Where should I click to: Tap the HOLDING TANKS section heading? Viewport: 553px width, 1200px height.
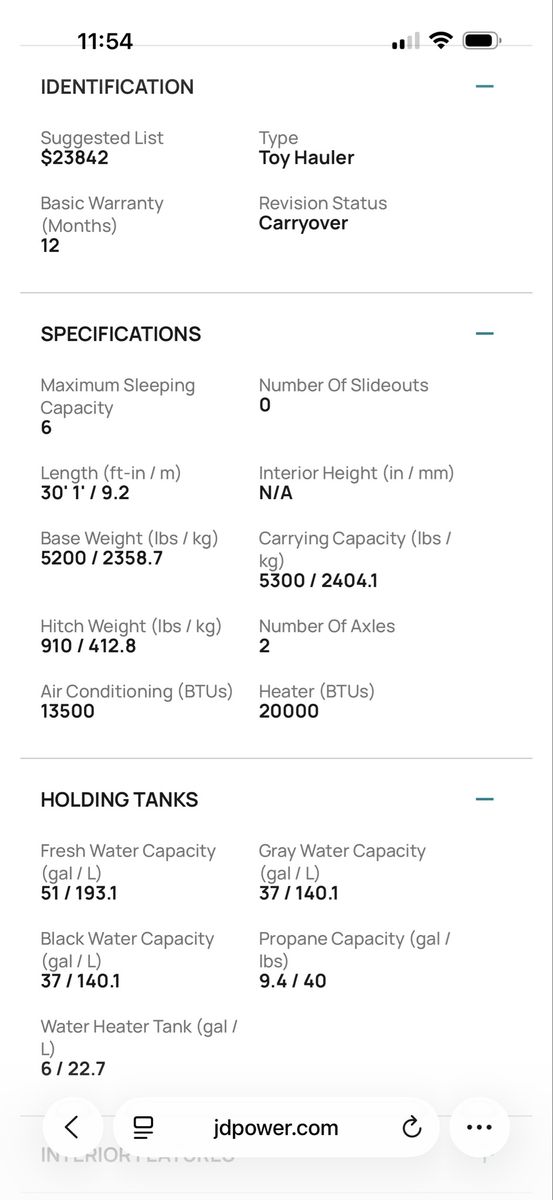[119, 799]
